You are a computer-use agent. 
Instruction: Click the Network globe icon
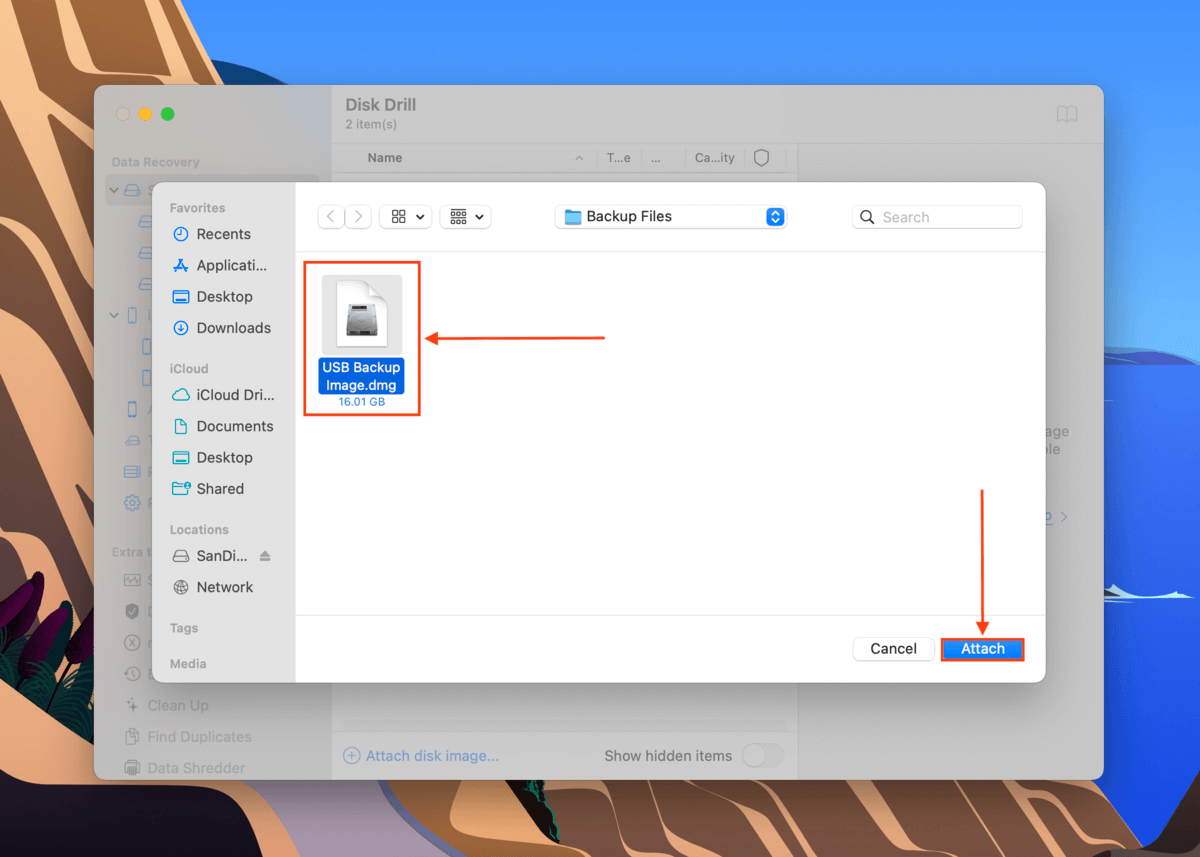pyautogui.click(x=181, y=587)
